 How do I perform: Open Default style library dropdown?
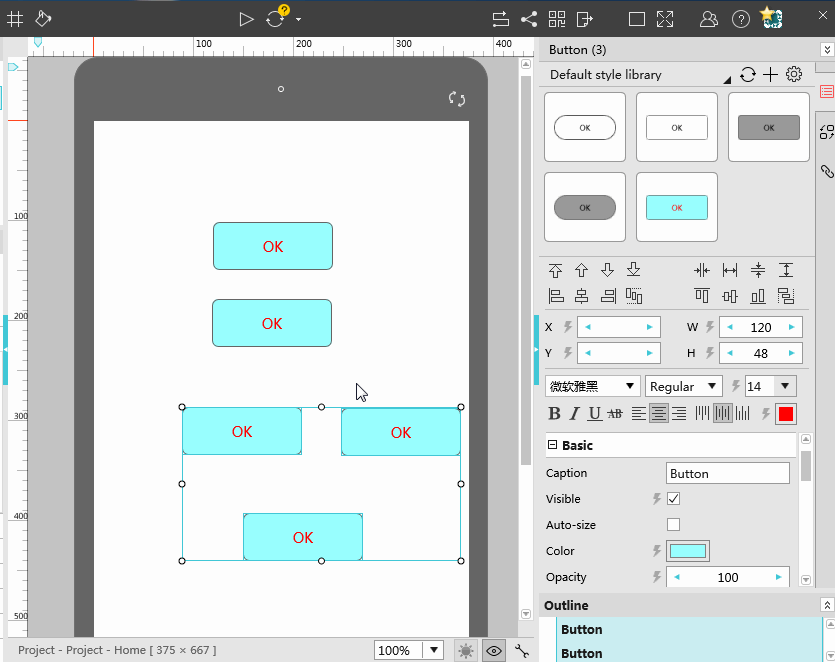(727, 80)
